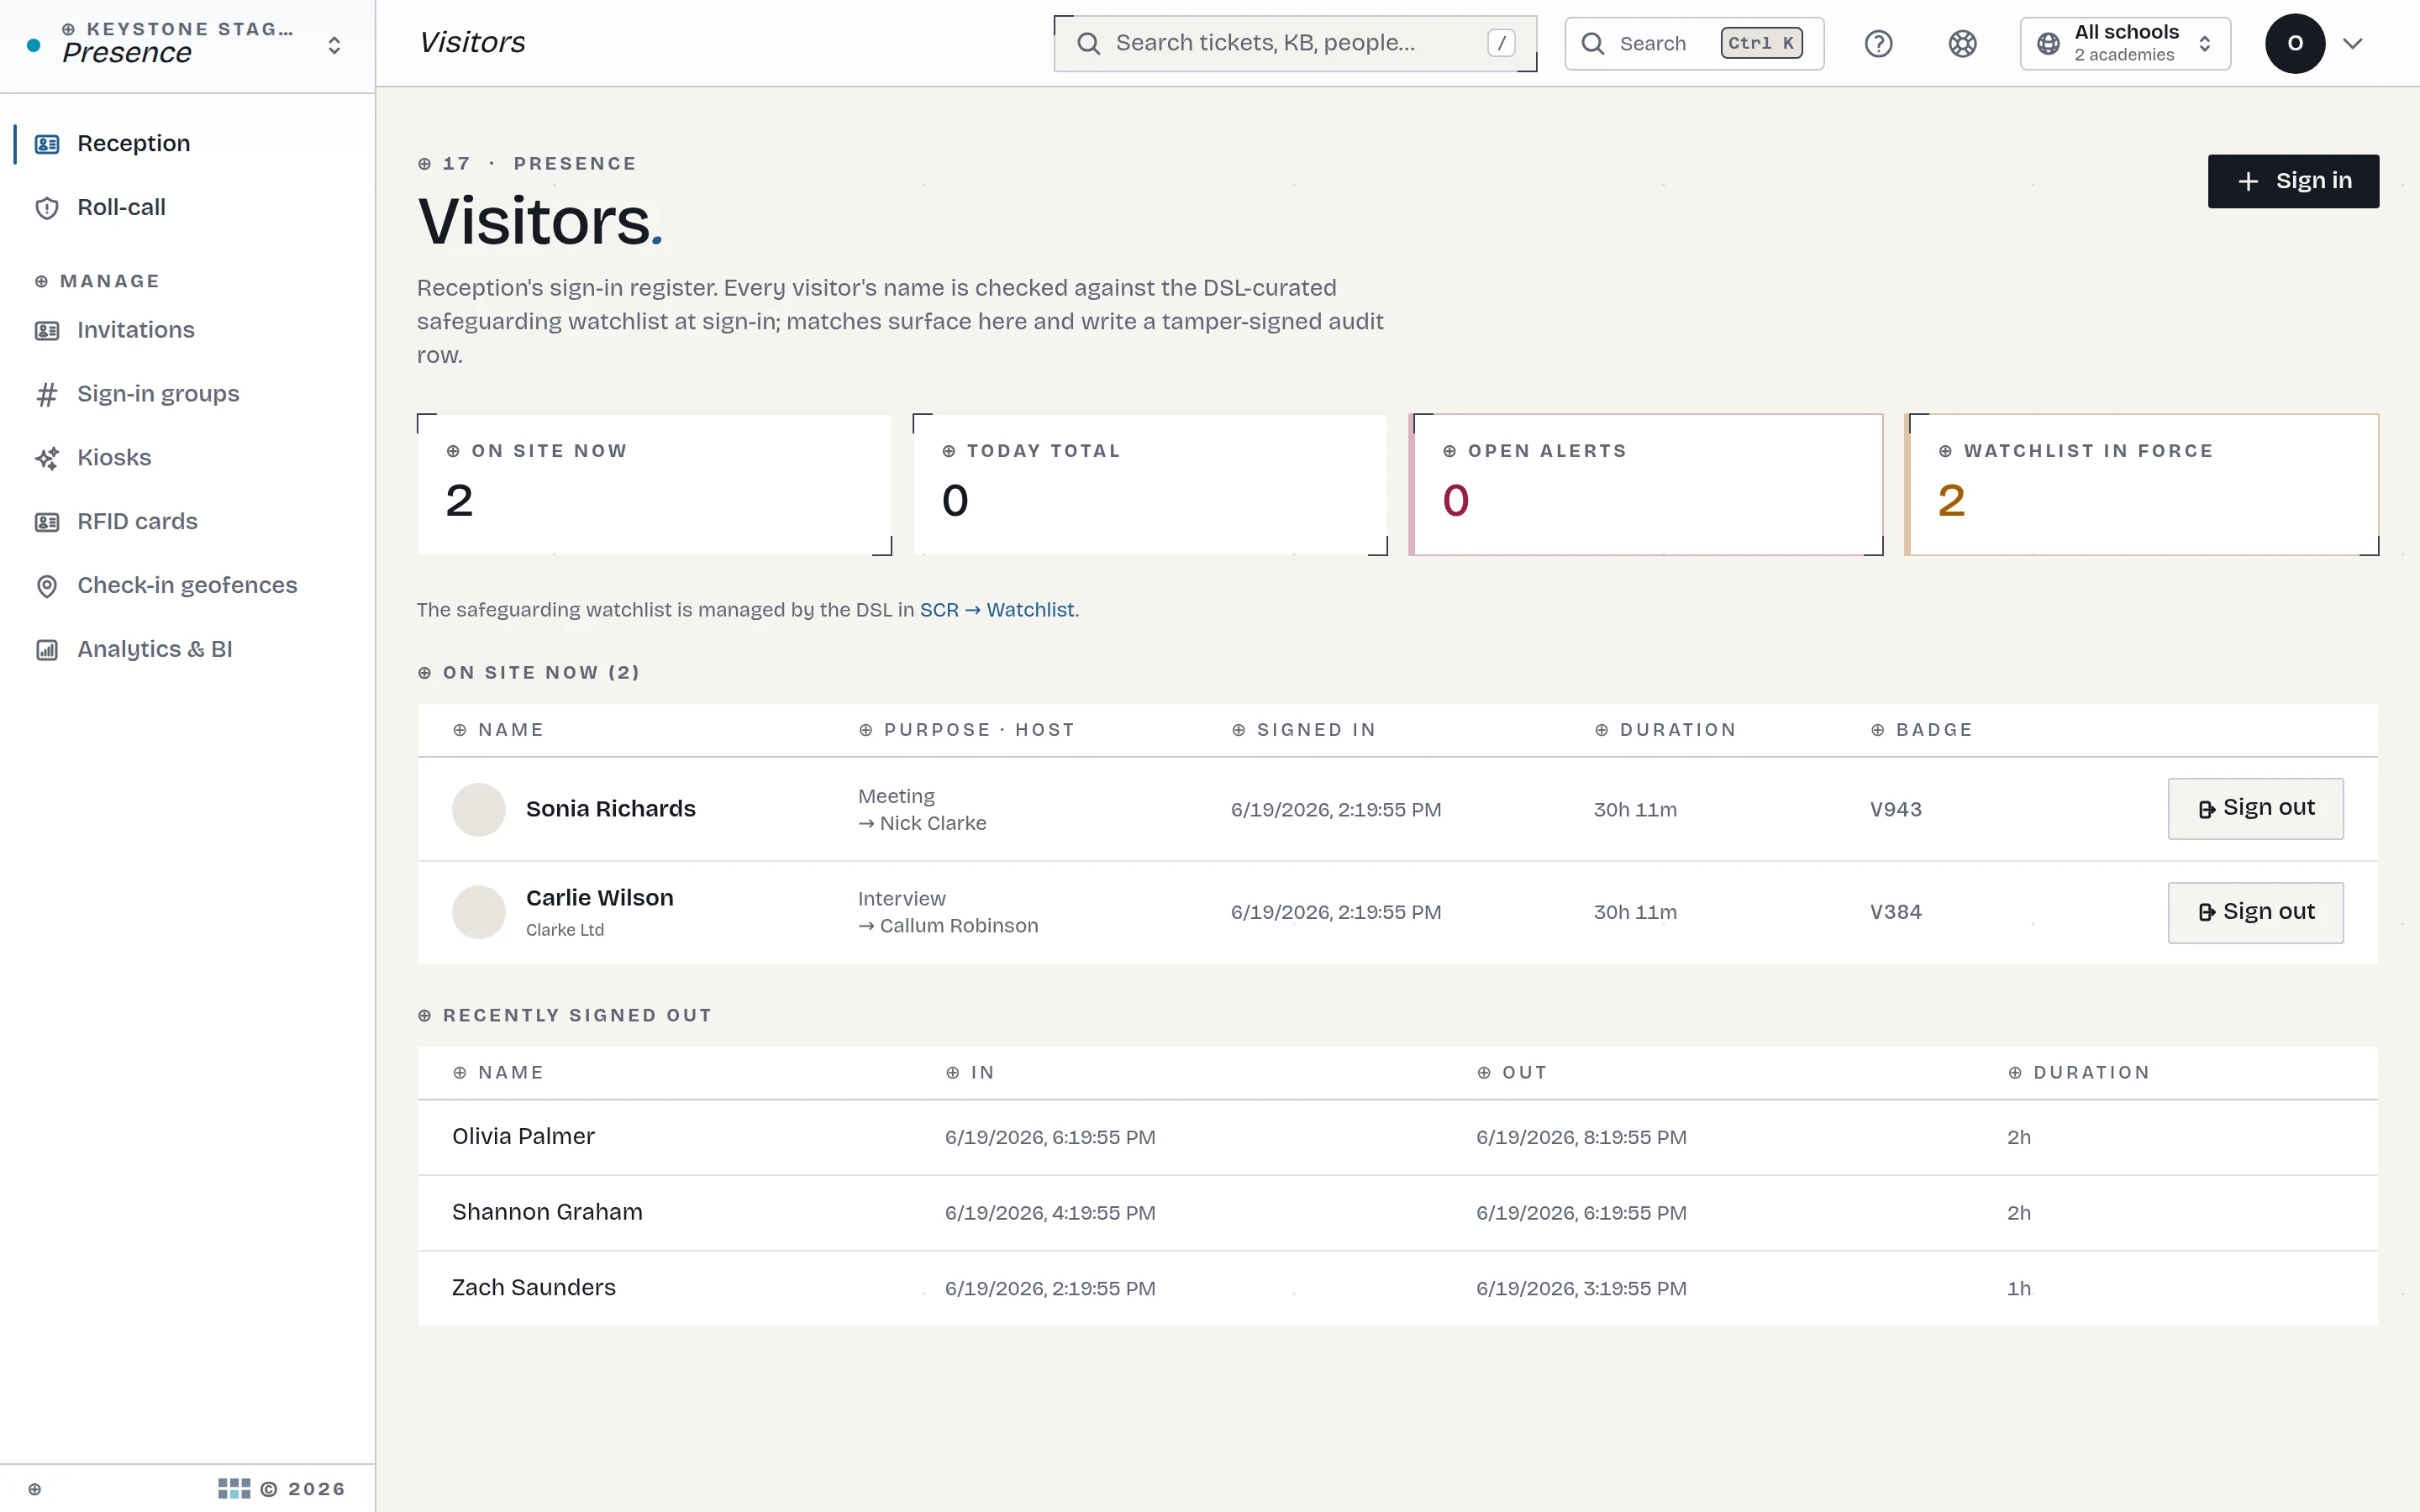Select the Sonia Richards name
2420x1512 pixels.
tap(611, 808)
